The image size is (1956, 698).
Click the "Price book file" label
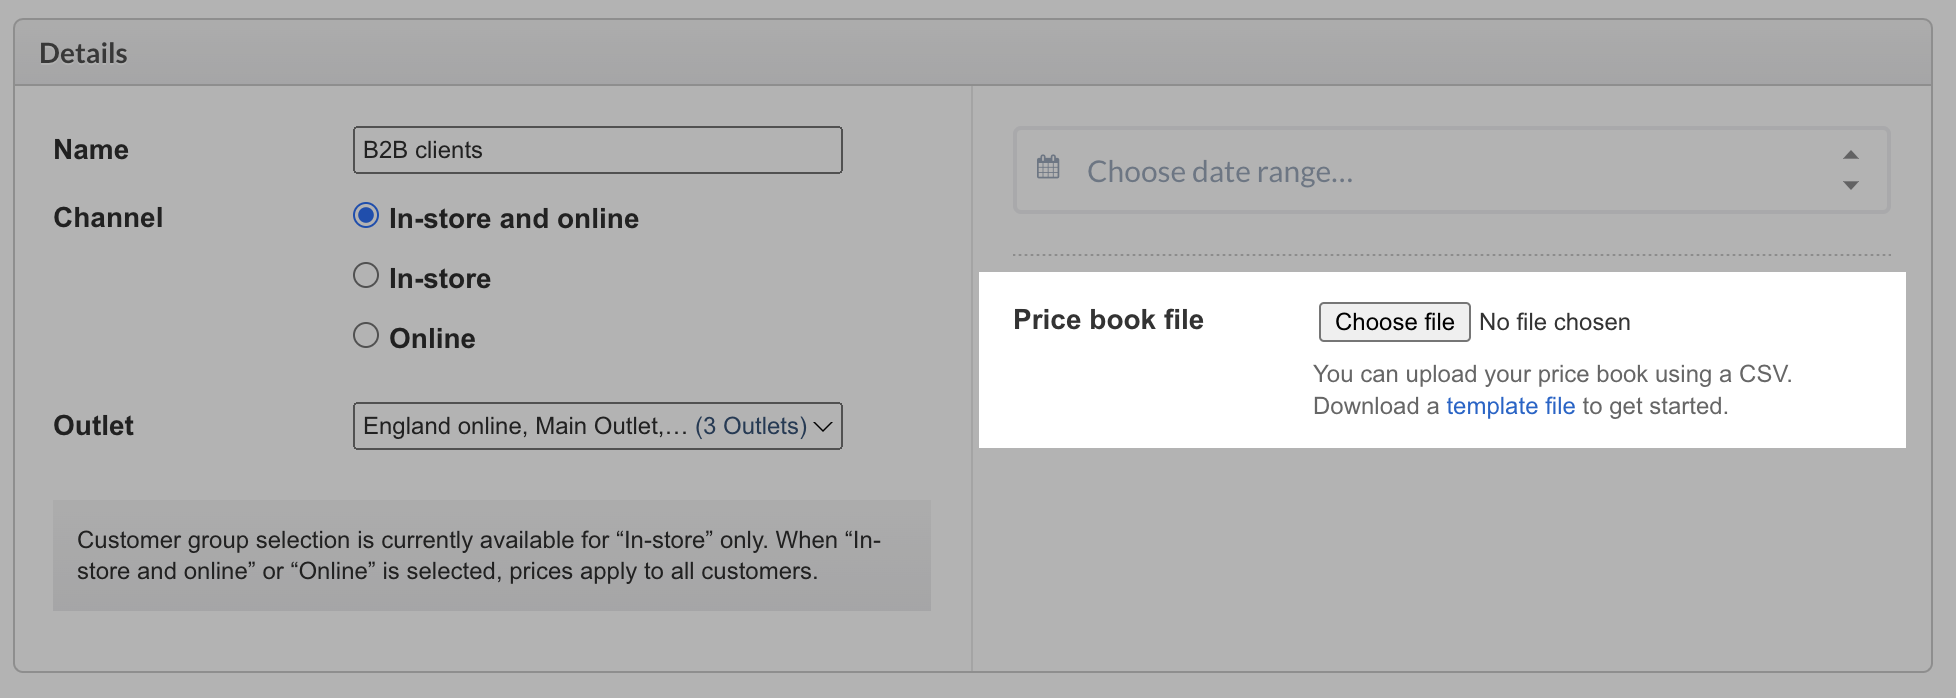pyautogui.click(x=1108, y=320)
